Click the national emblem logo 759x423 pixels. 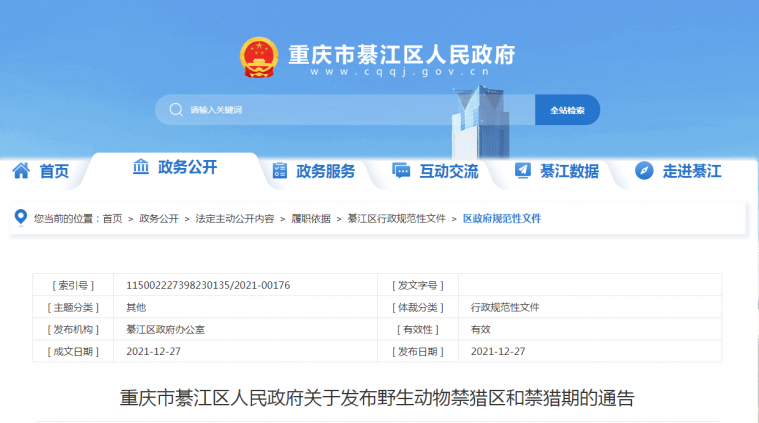coord(259,58)
